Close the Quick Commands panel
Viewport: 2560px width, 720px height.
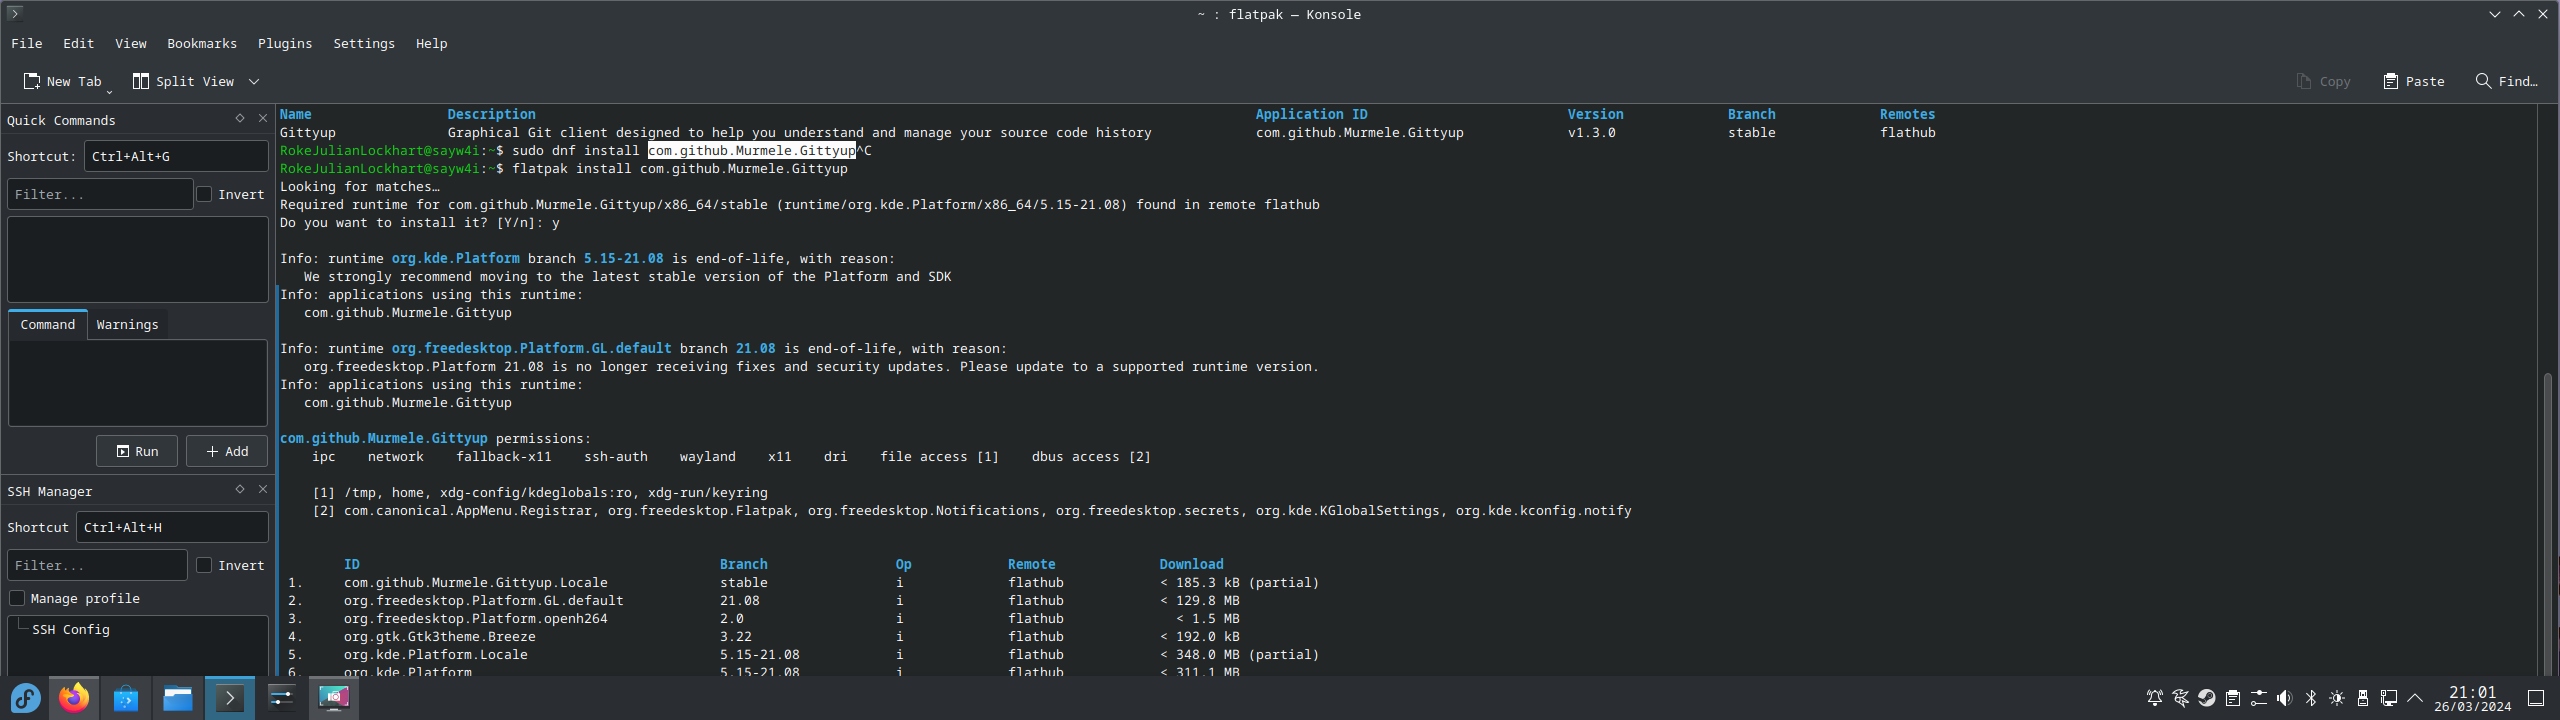tap(263, 118)
